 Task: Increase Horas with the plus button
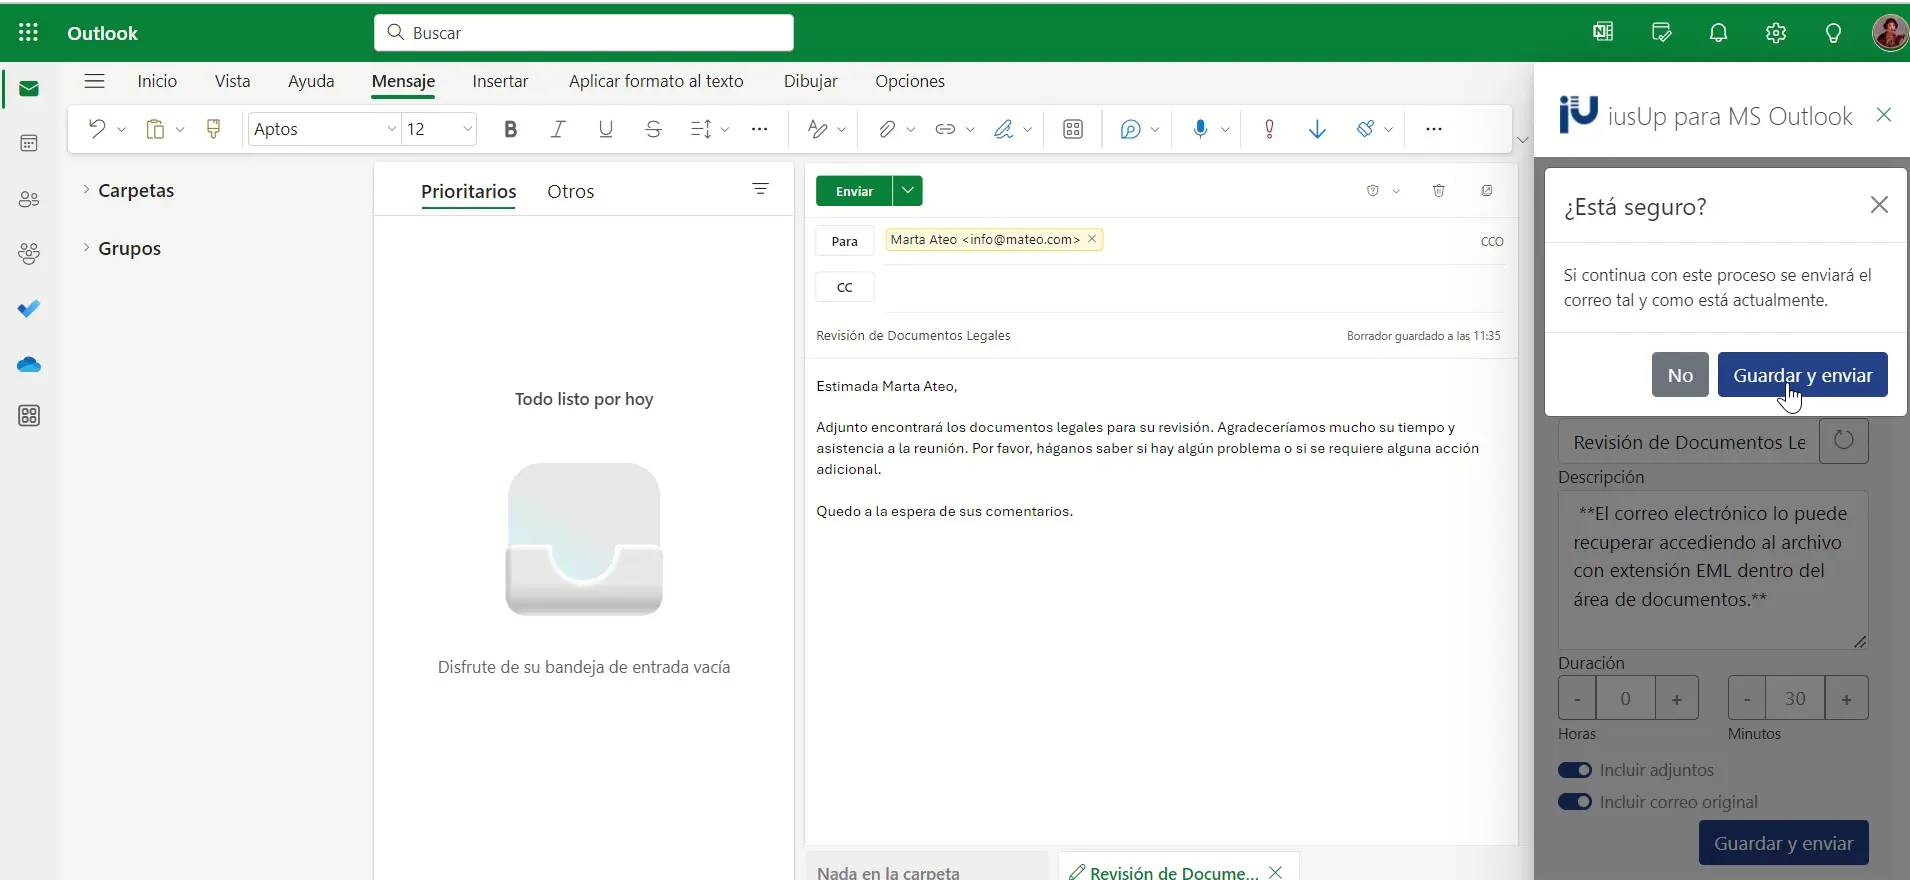[x=1677, y=699]
